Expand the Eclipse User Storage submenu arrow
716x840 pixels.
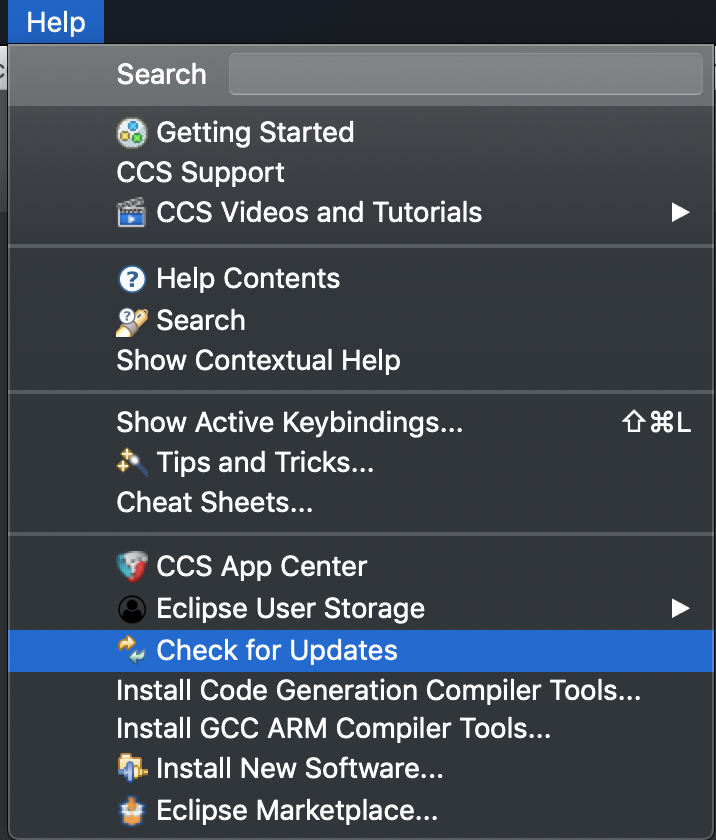coord(680,609)
